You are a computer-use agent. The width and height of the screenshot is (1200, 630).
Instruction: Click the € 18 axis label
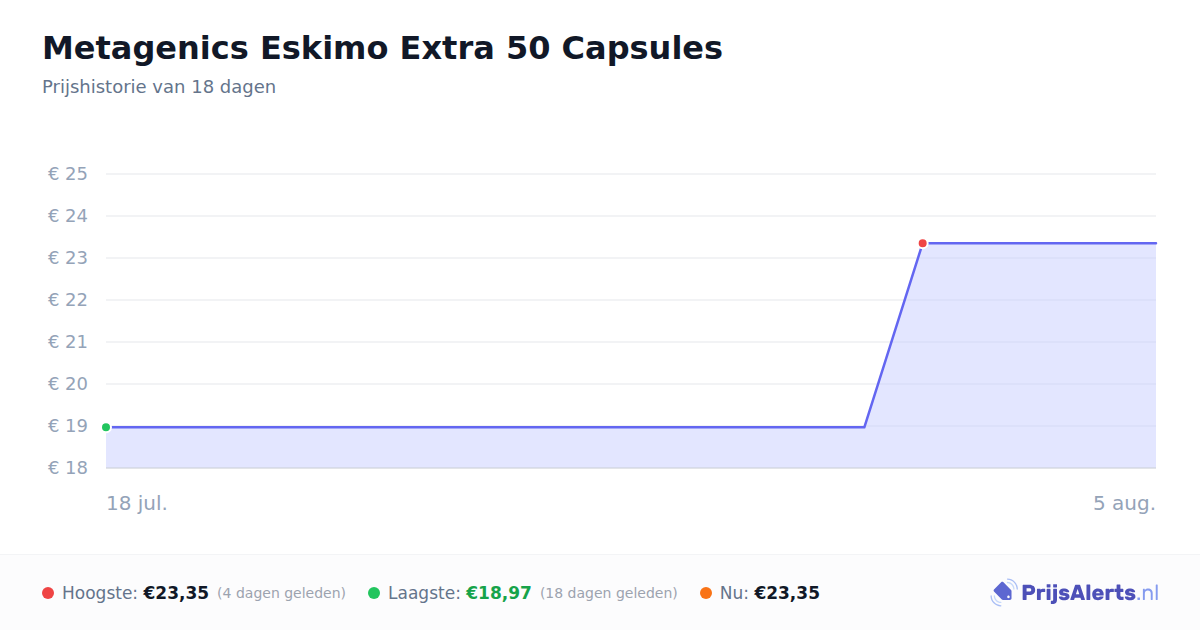68,468
